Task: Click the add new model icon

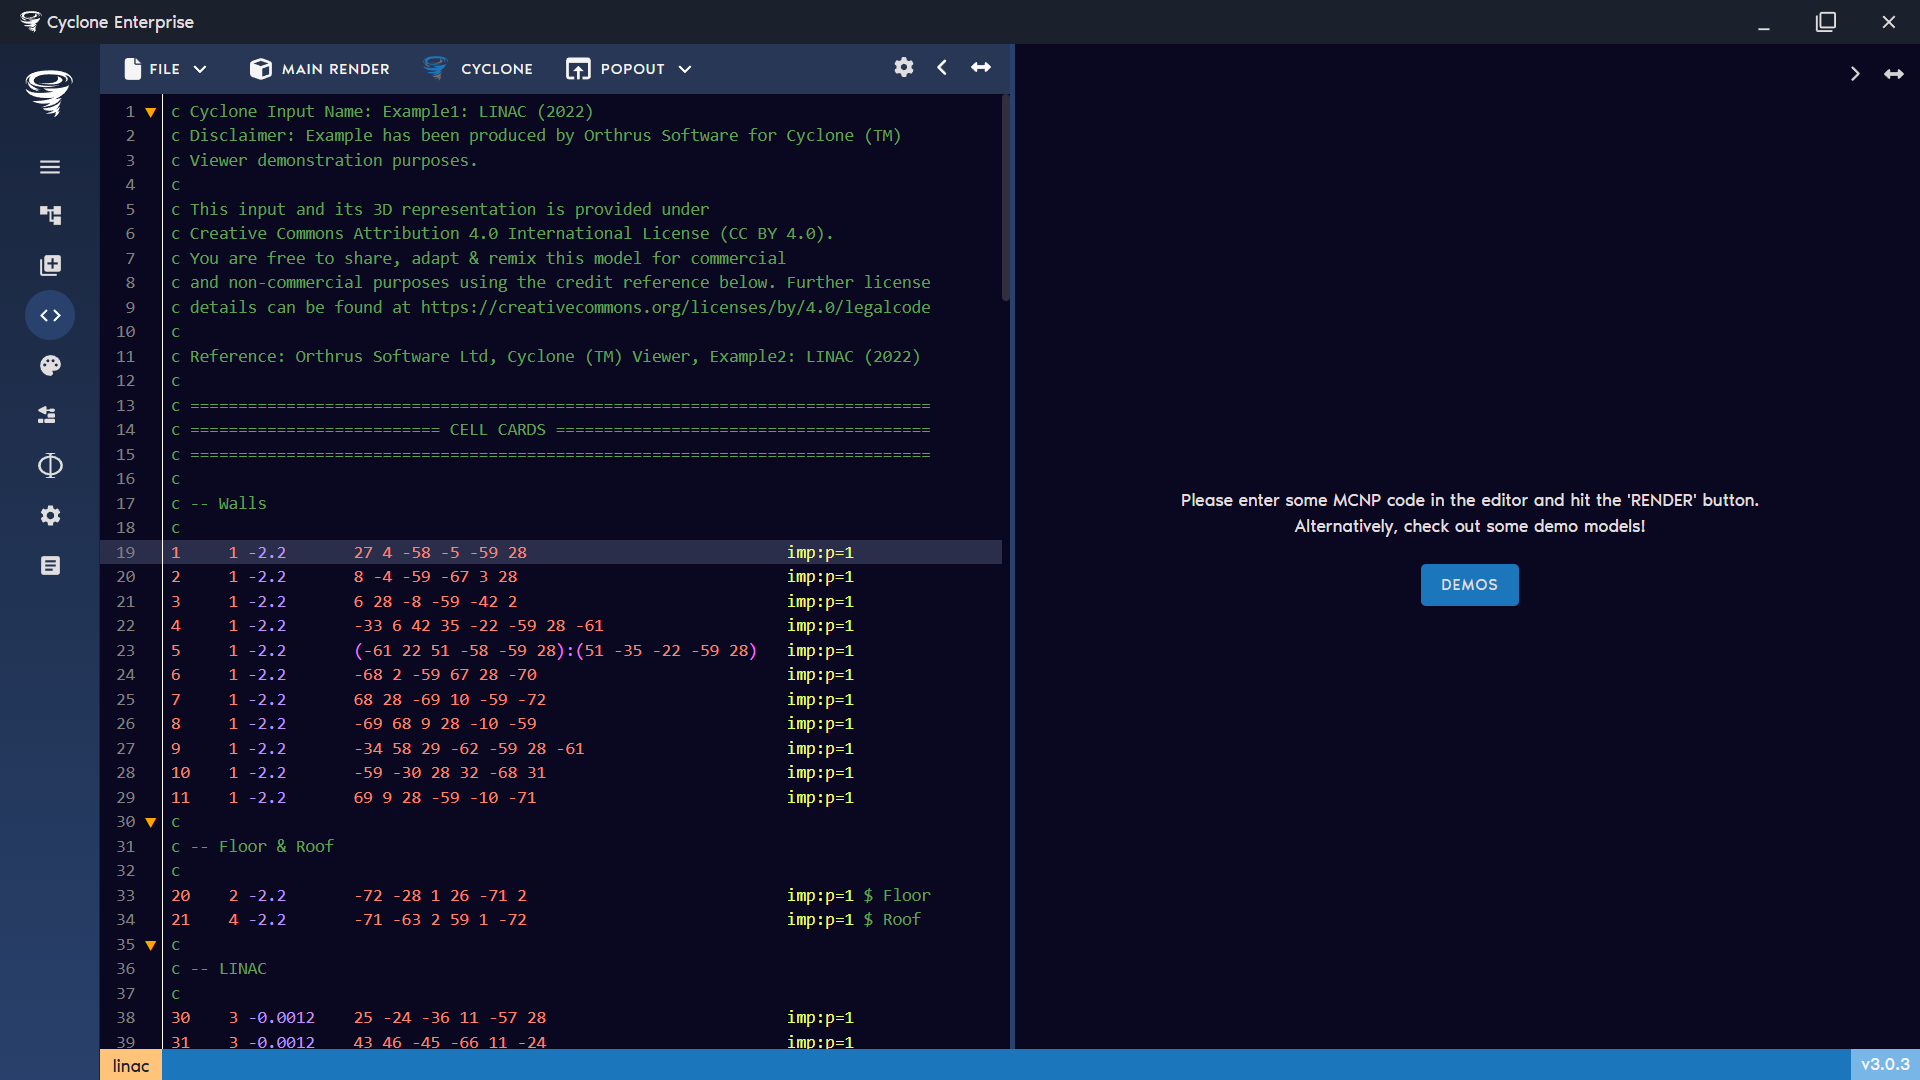Action: point(50,265)
